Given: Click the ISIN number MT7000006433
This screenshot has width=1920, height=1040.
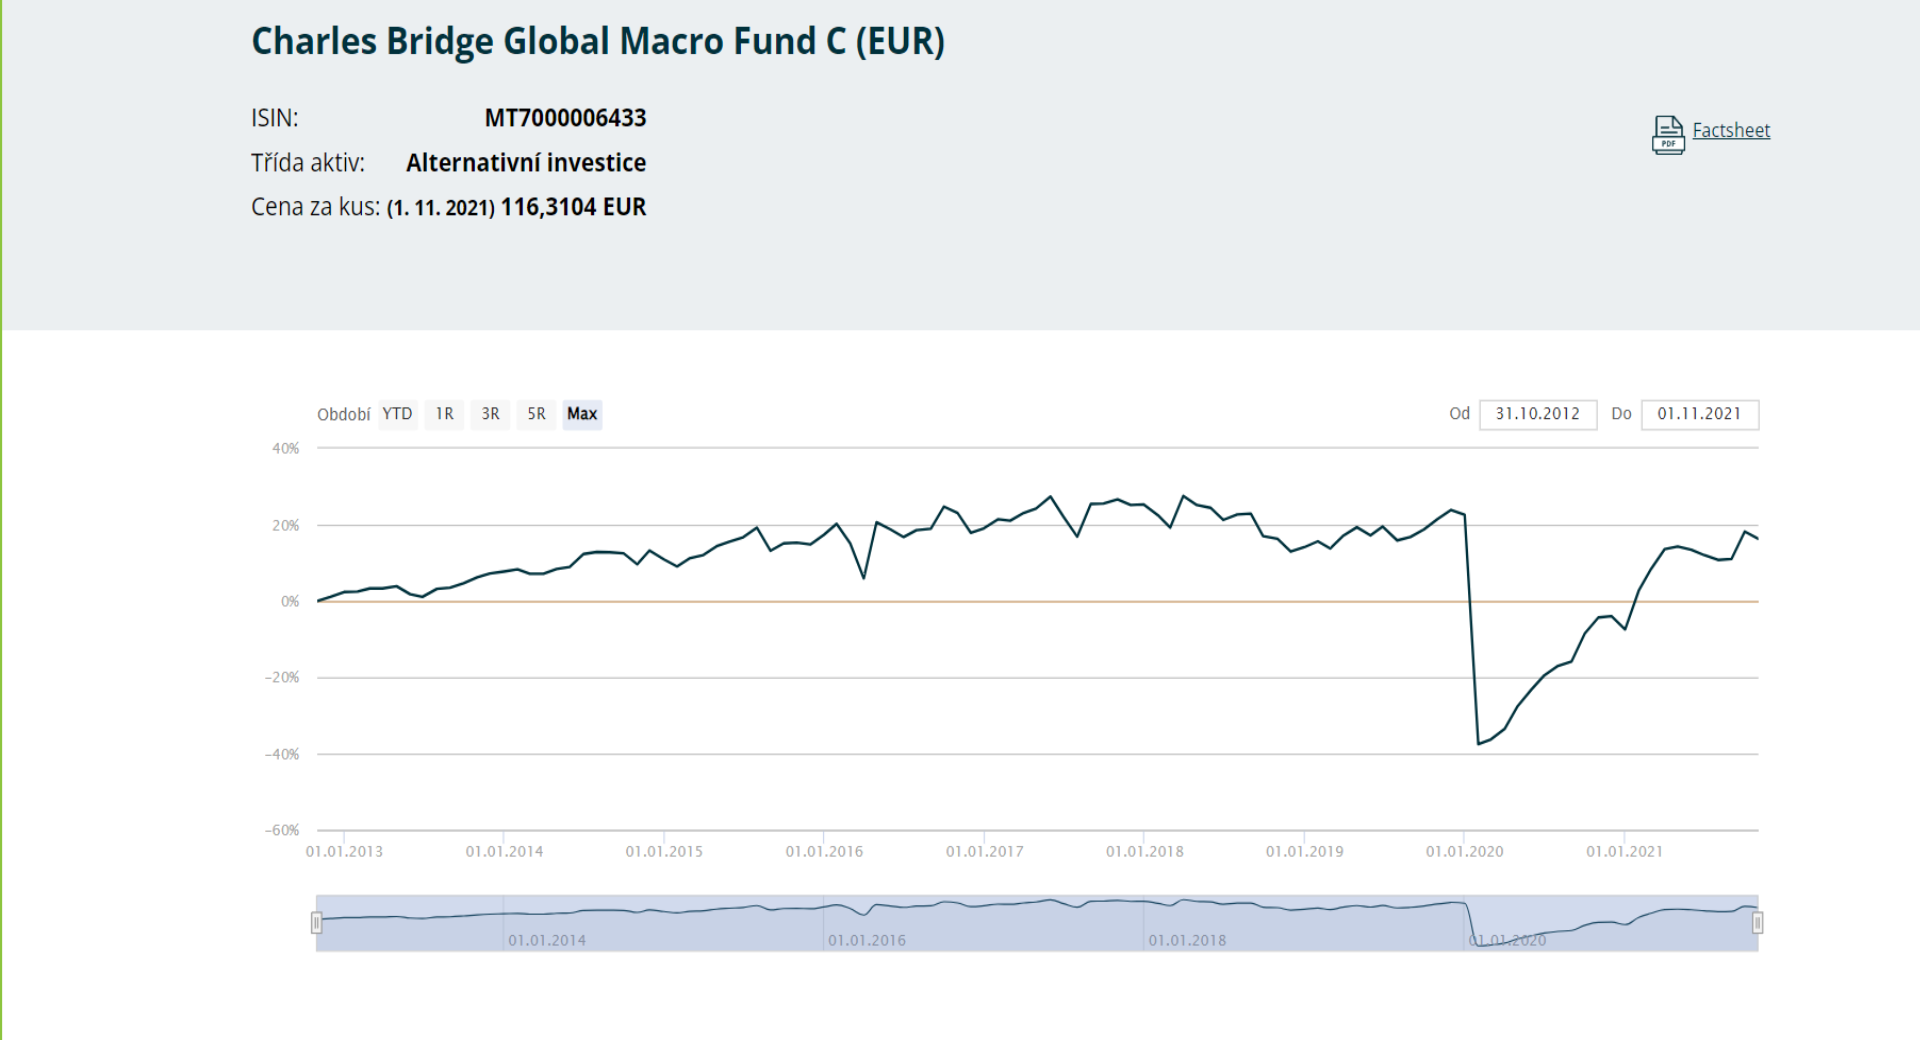Looking at the screenshot, I should (x=565, y=118).
